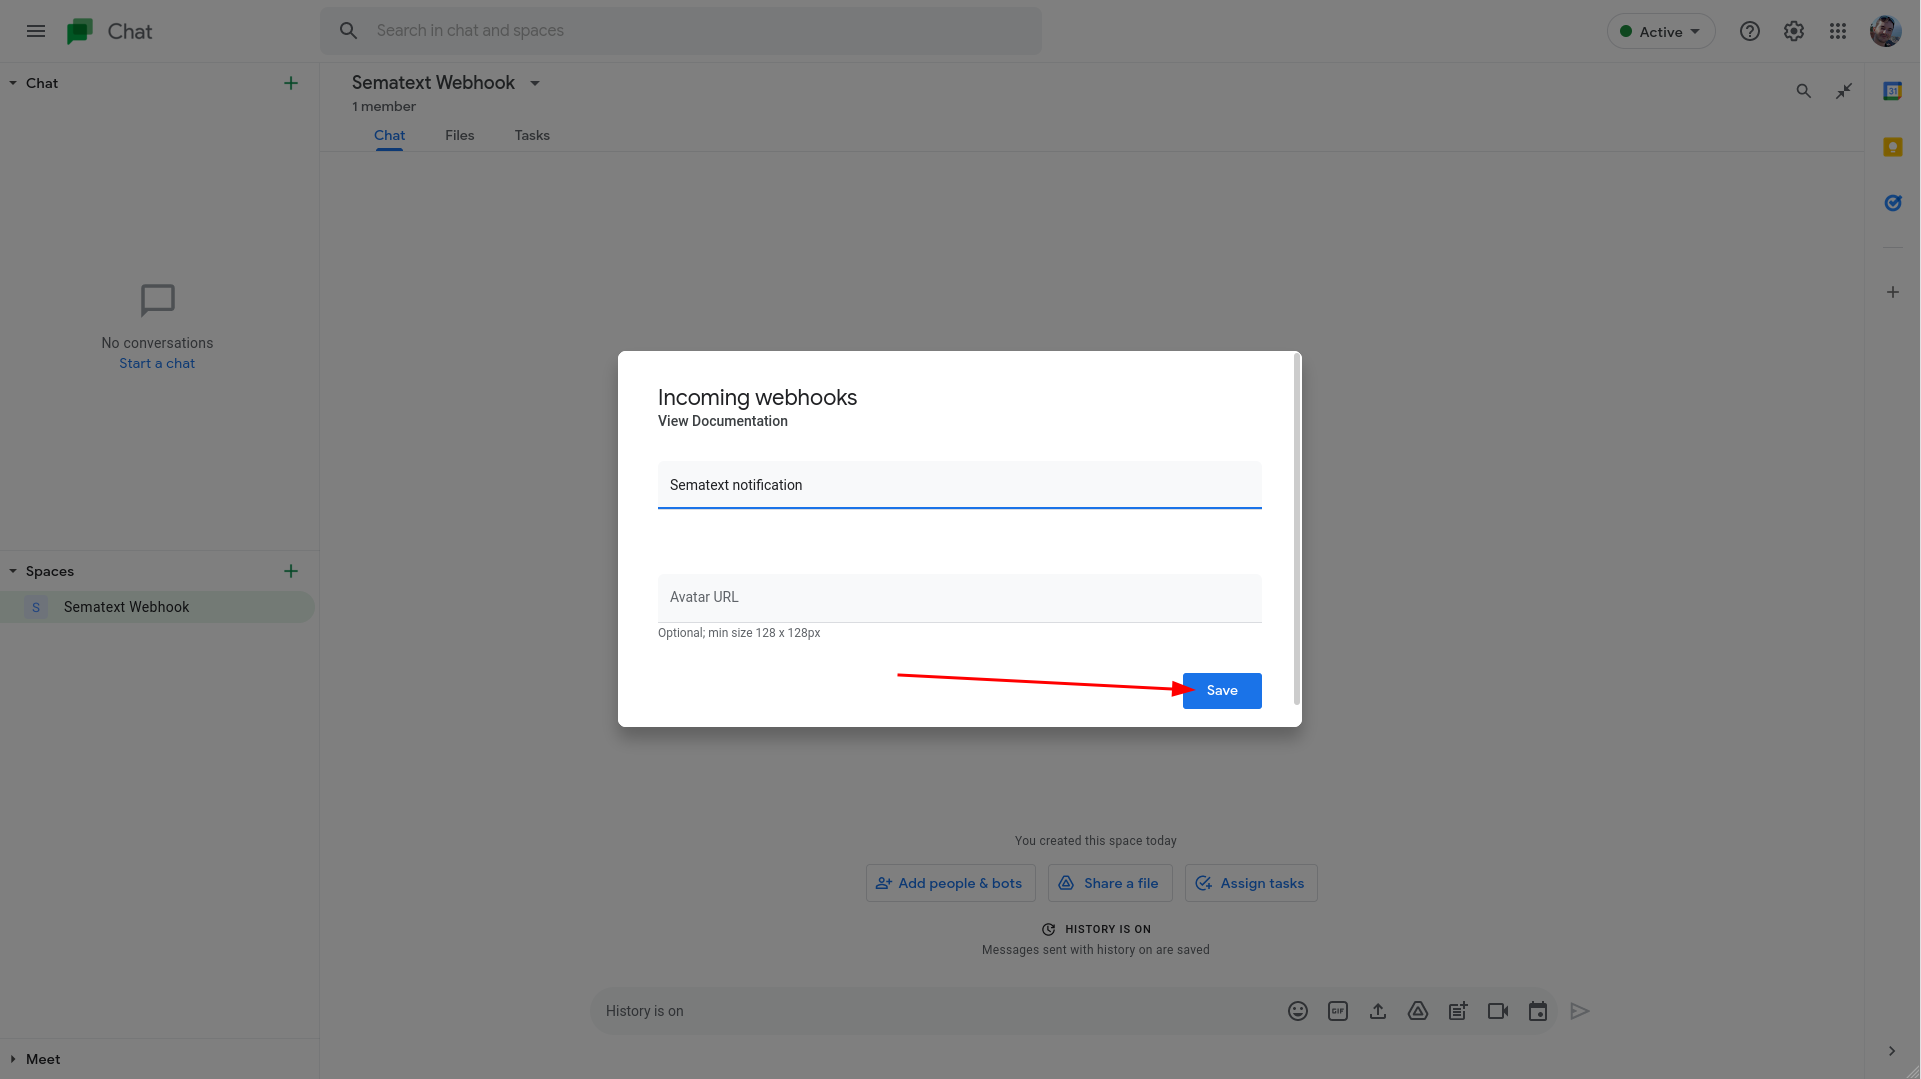Save the incoming webhook
Screen dimensions: 1921x1079
click(x=1221, y=691)
